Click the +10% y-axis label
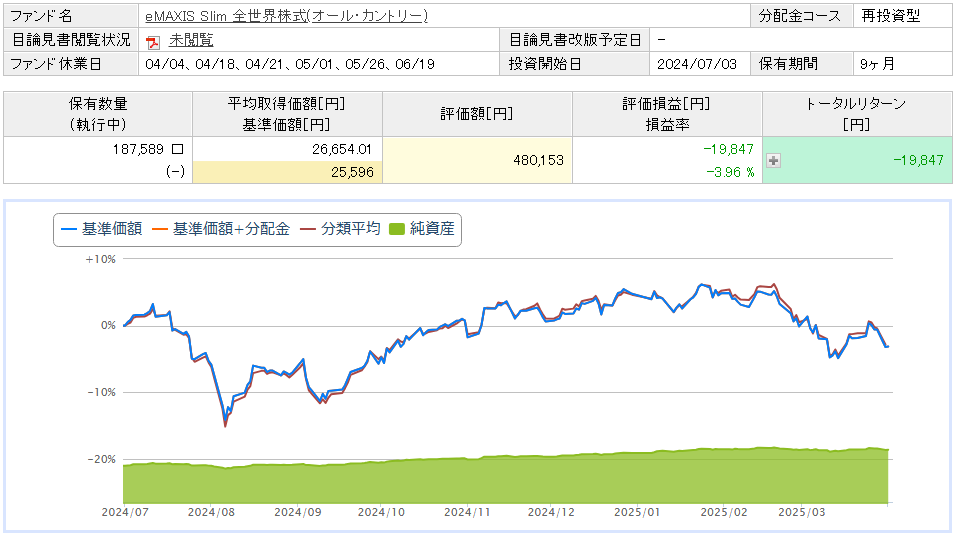 coord(100,259)
